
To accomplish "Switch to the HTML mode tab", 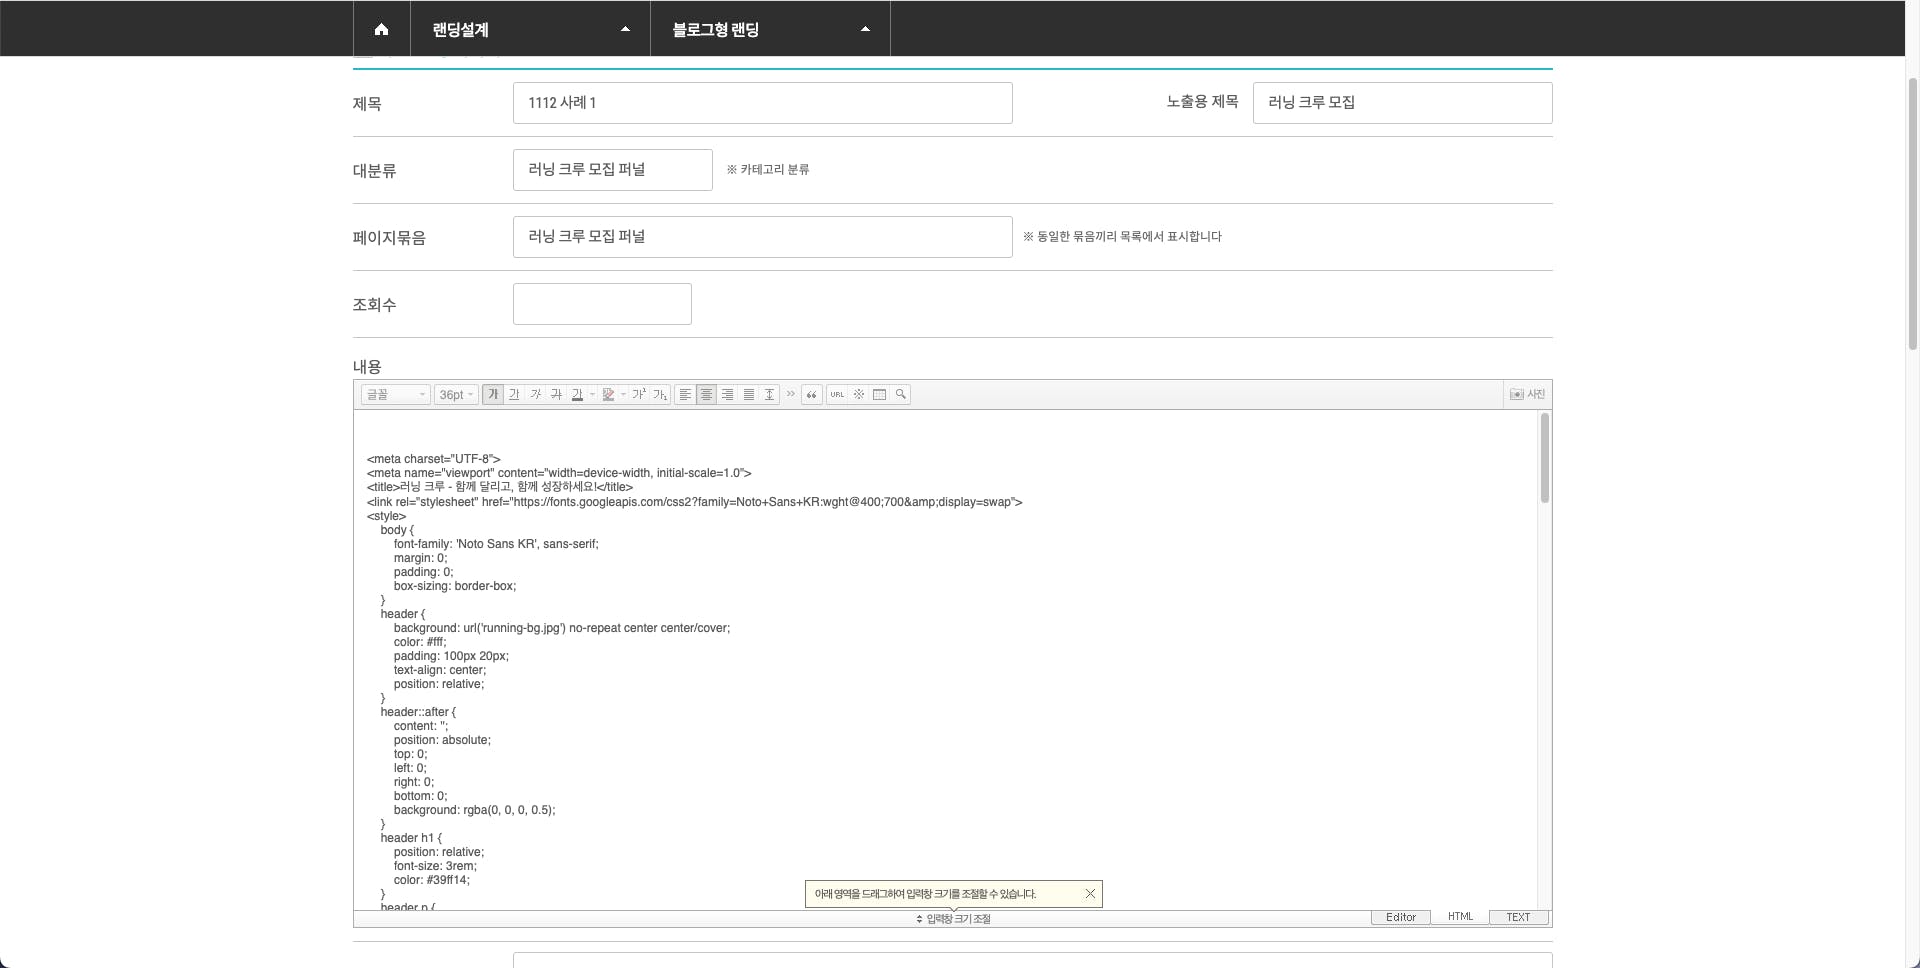I will pos(1460,917).
